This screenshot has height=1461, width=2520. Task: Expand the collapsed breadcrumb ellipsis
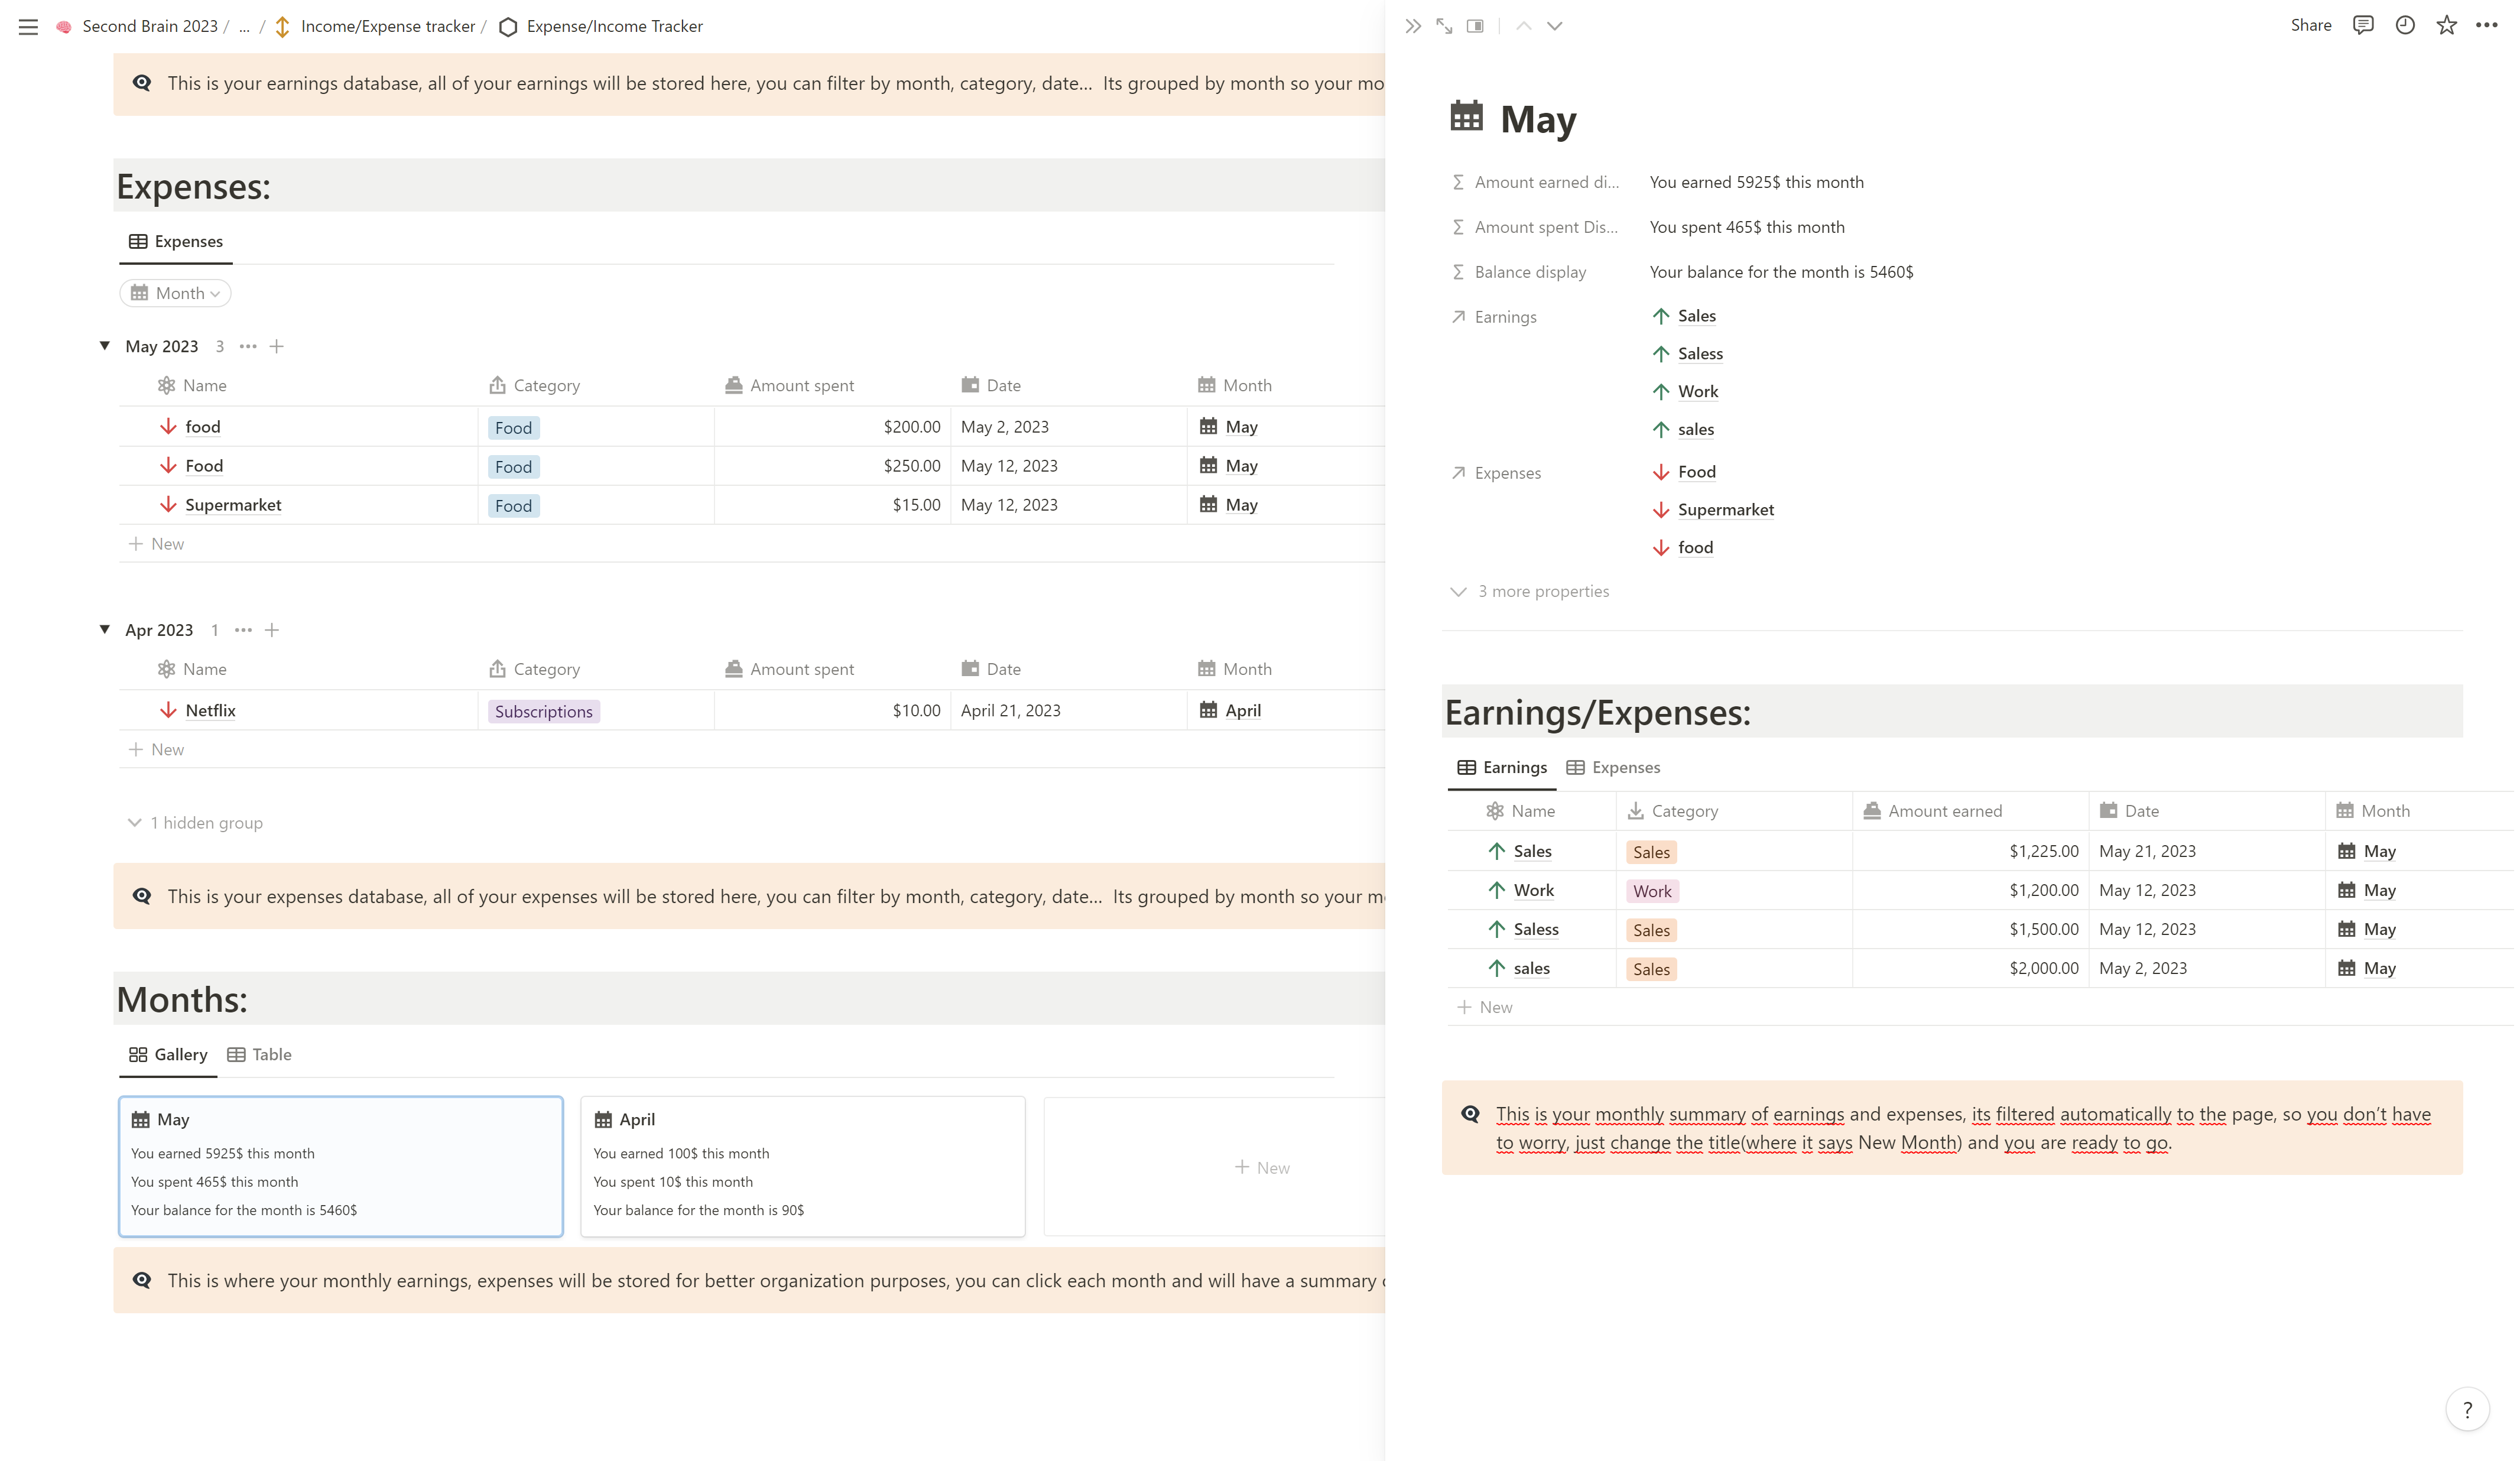[244, 27]
